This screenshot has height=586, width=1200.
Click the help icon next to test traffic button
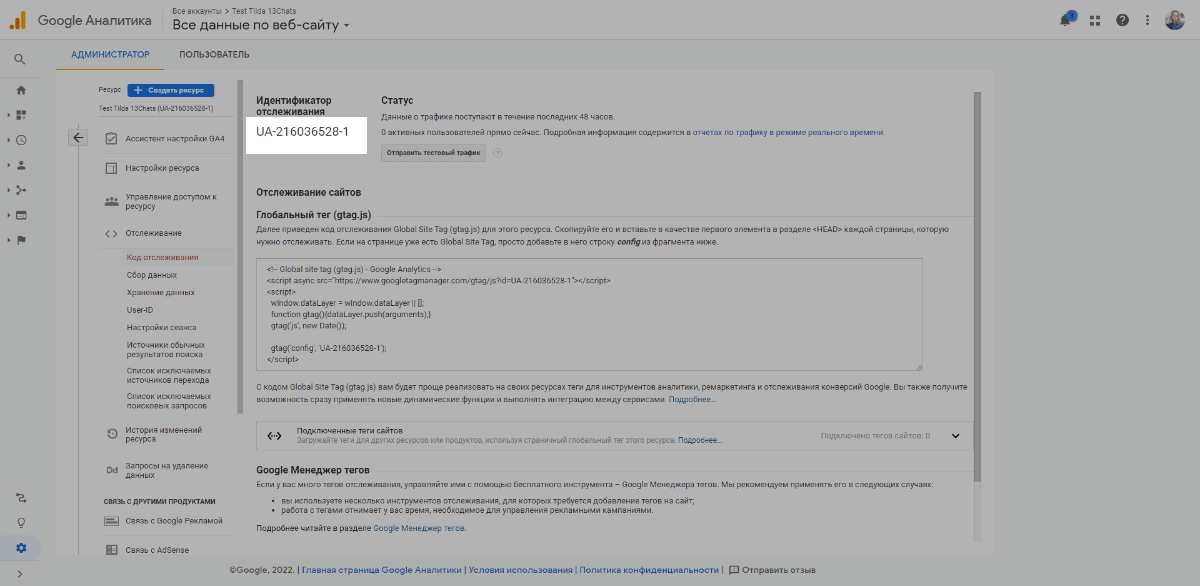click(497, 153)
